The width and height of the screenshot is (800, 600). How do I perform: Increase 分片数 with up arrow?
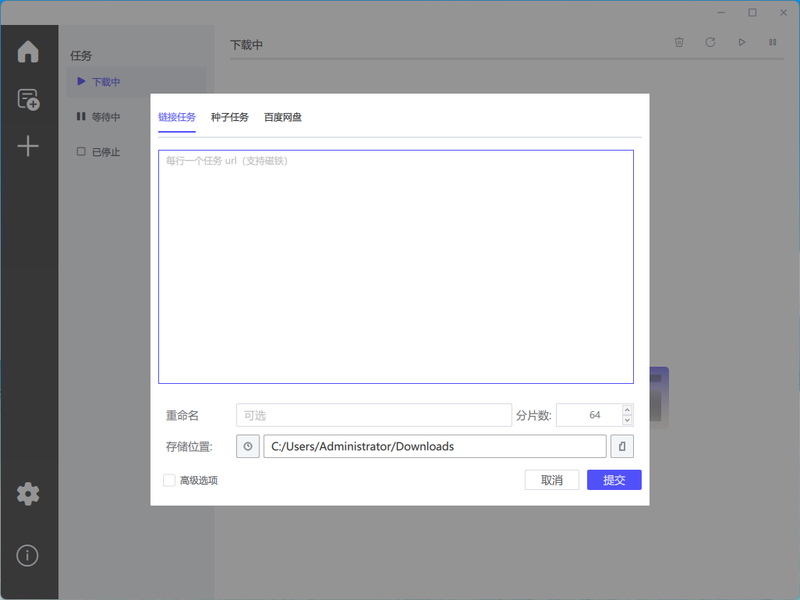click(x=628, y=410)
